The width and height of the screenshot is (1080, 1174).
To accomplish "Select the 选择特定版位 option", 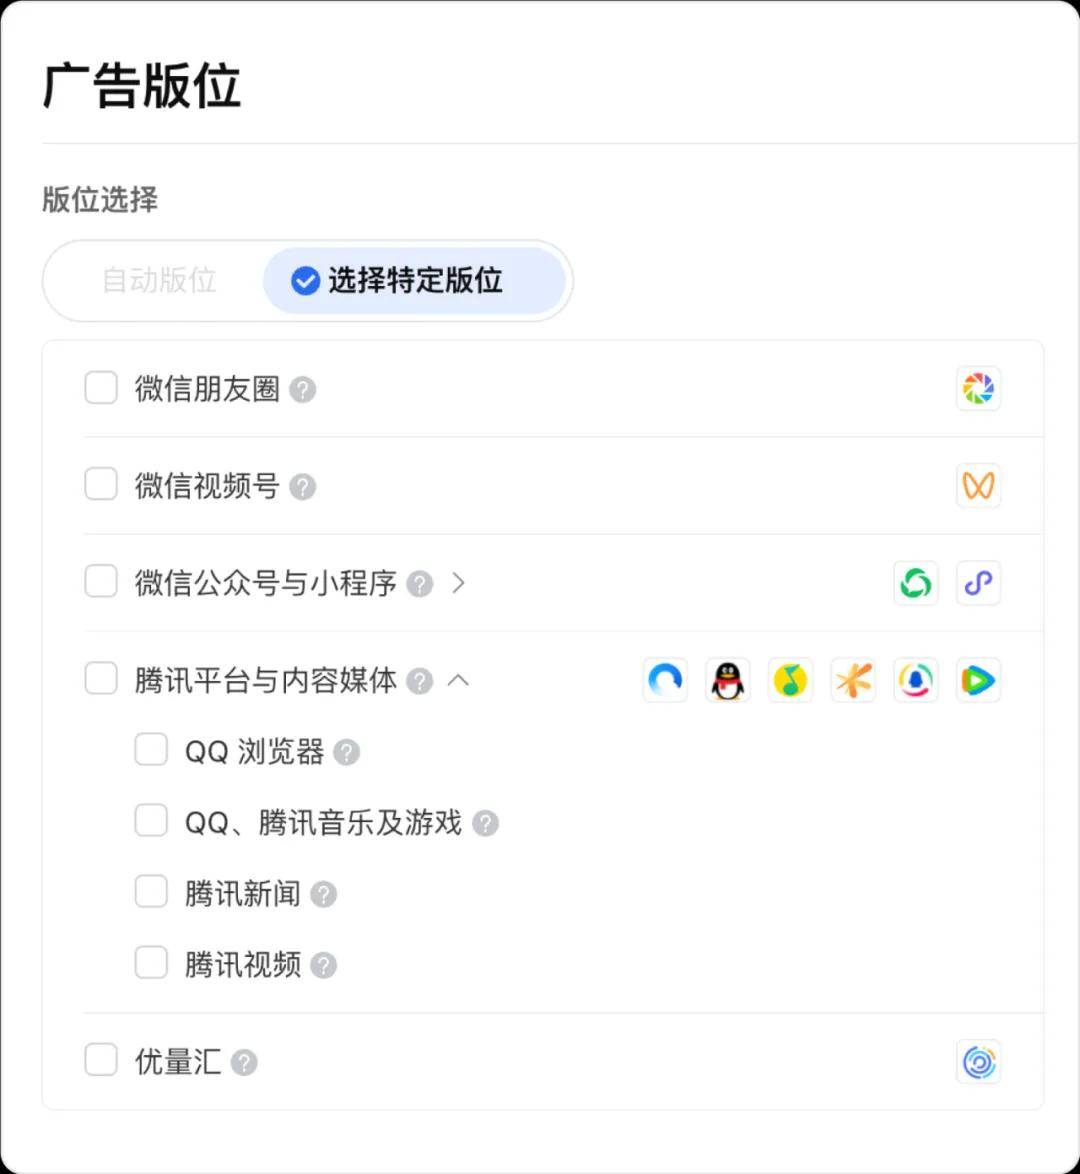I will (x=414, y=281).
